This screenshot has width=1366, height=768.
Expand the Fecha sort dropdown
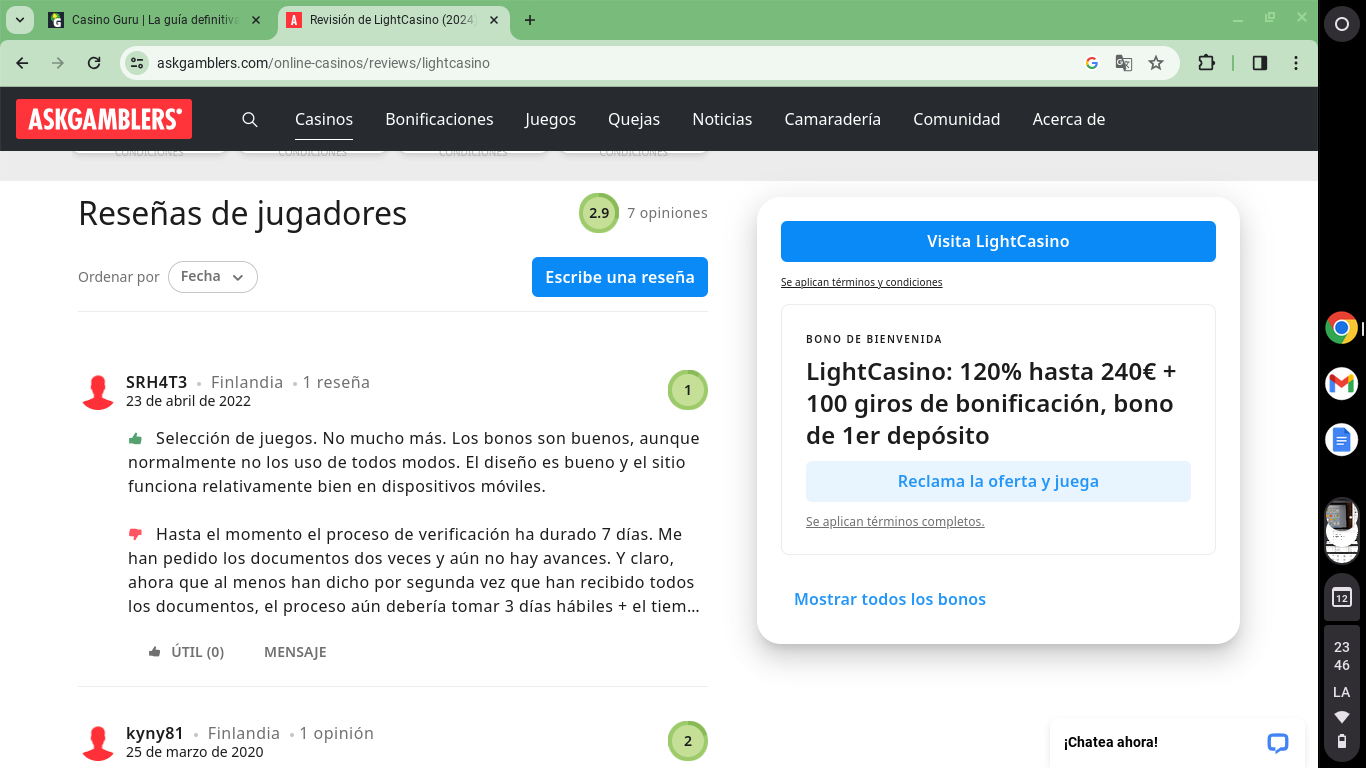tap(213, 277)
